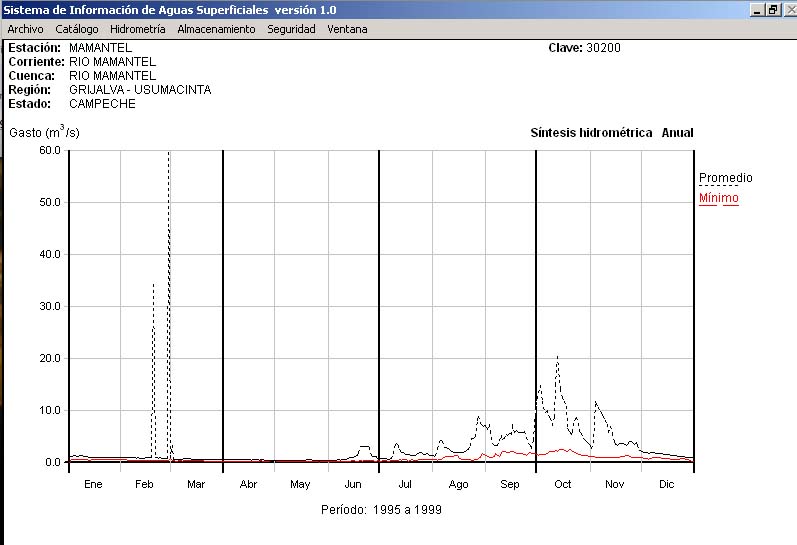Click the GRIJALVA - USUMACINTA region value

[140, 90]
